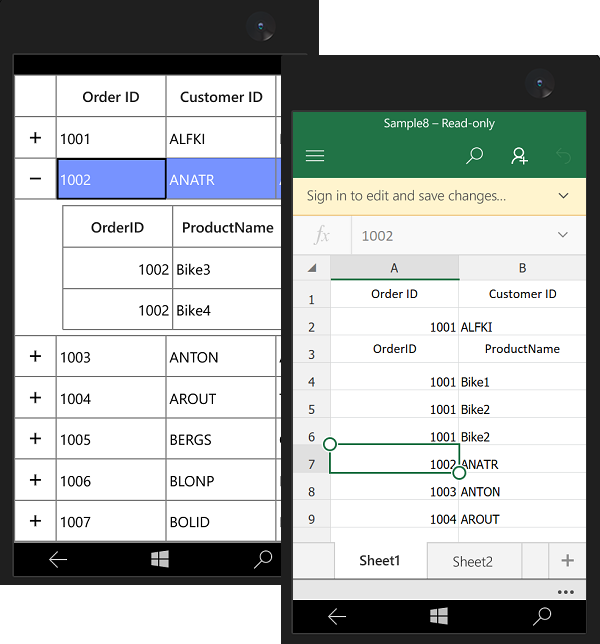Select BLONP cell in grid

[x=221, y=480]
